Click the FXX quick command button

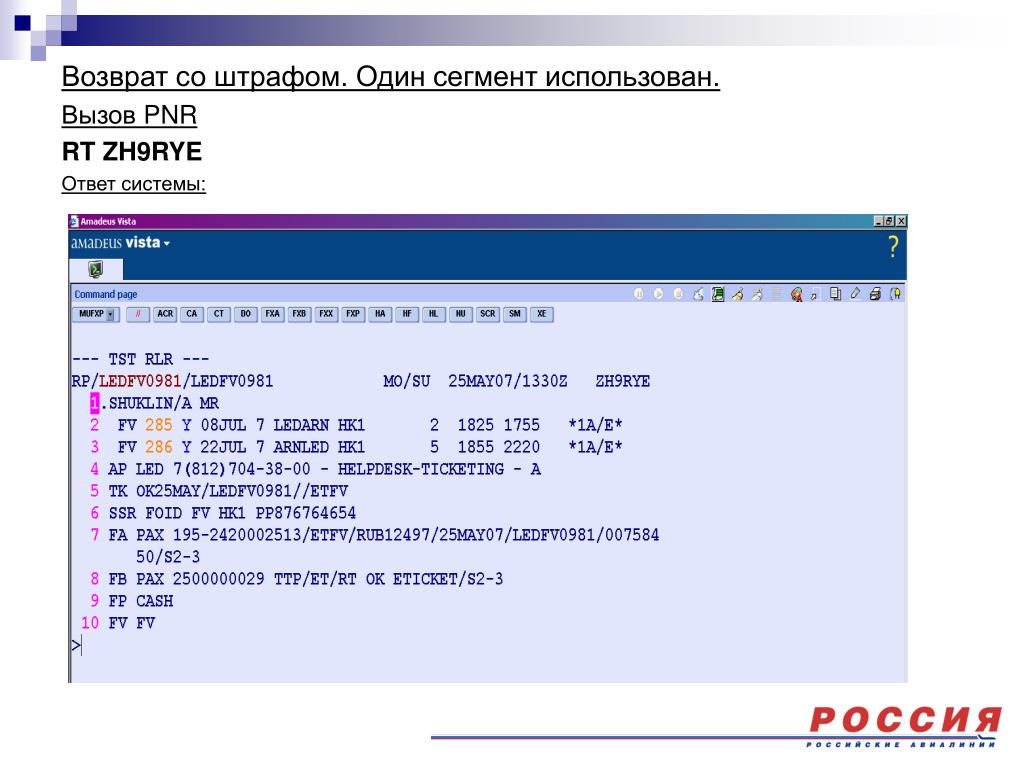pos(326,314)
